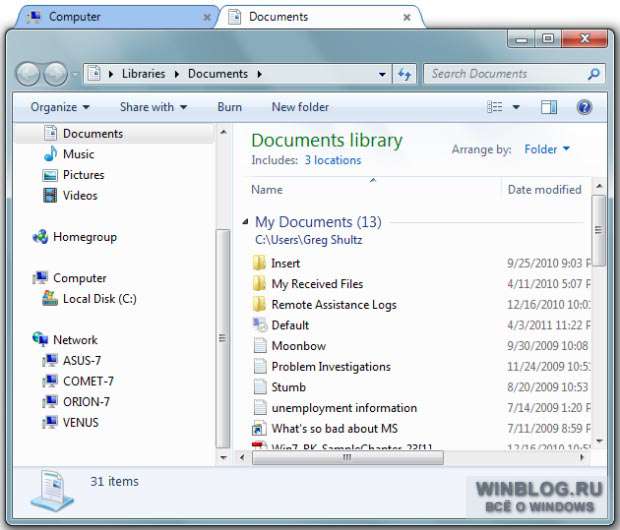Close the Computer tab
This screenshot has width=620, height=530.
207,17
